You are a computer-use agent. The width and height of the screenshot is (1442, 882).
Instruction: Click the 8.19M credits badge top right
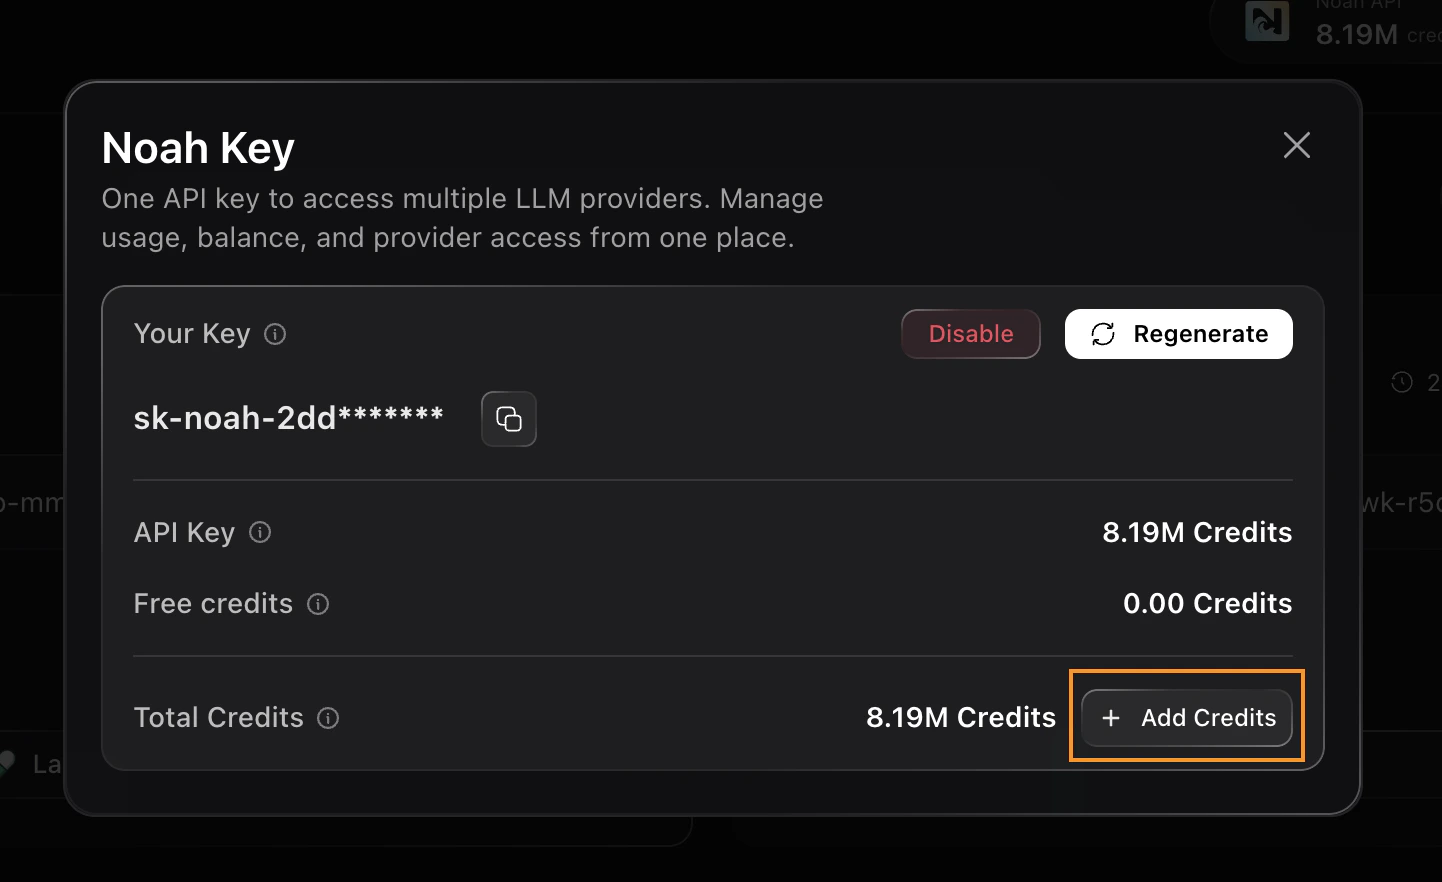[1356, 34]
